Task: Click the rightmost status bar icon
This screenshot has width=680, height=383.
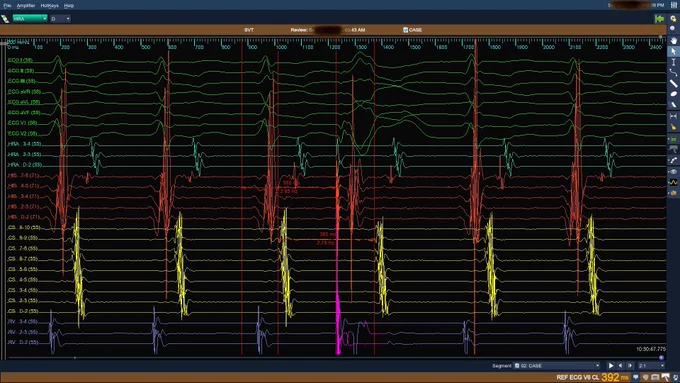Action: click(676, 377)
